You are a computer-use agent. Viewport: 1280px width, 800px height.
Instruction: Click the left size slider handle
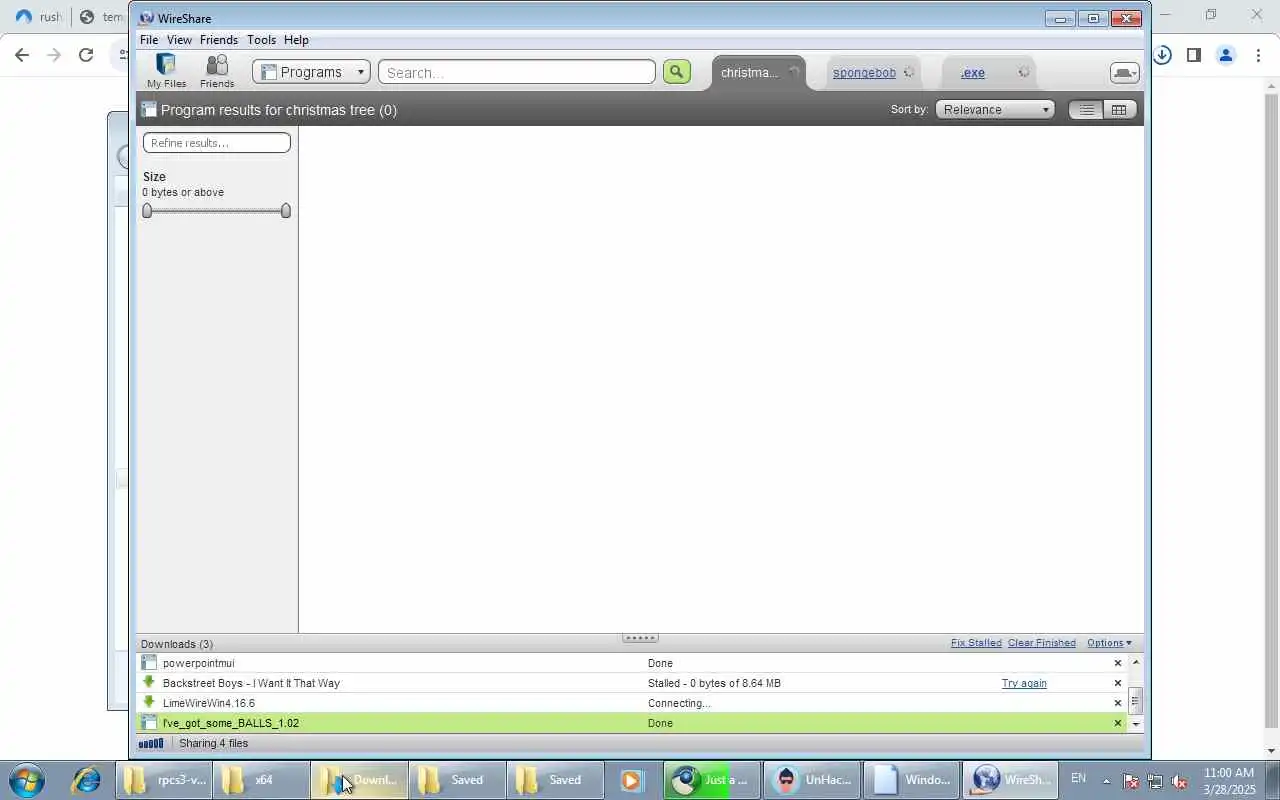[148, 210]
